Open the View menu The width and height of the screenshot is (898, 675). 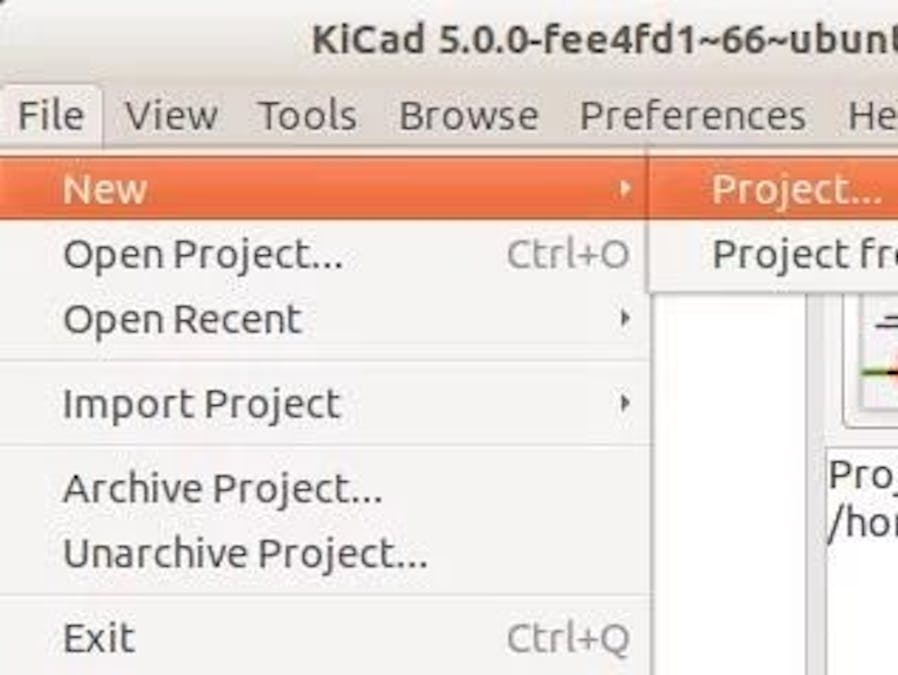point(171,116)
